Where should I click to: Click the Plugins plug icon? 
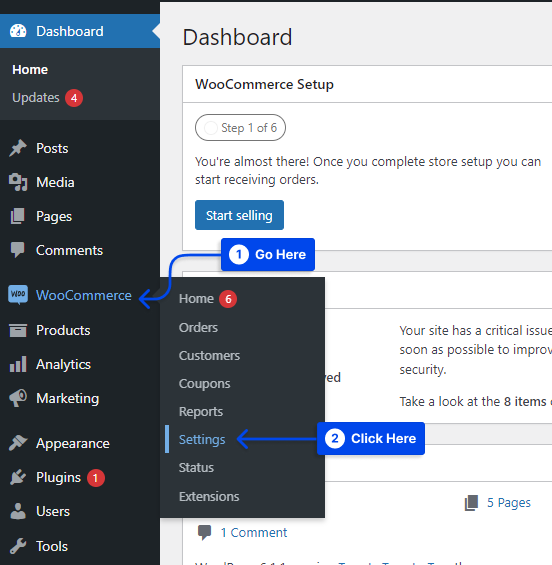point(18,477)
